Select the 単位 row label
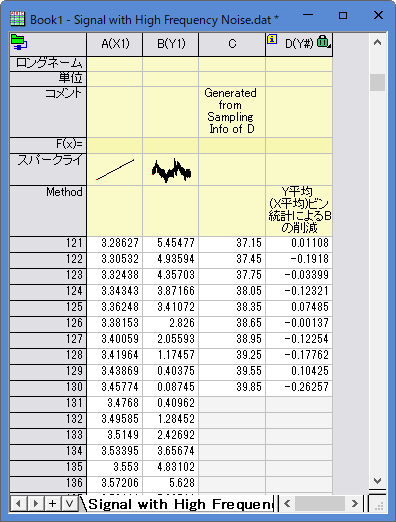The width and height of the screenshot is (396, 522). click(x=48, y=79)
